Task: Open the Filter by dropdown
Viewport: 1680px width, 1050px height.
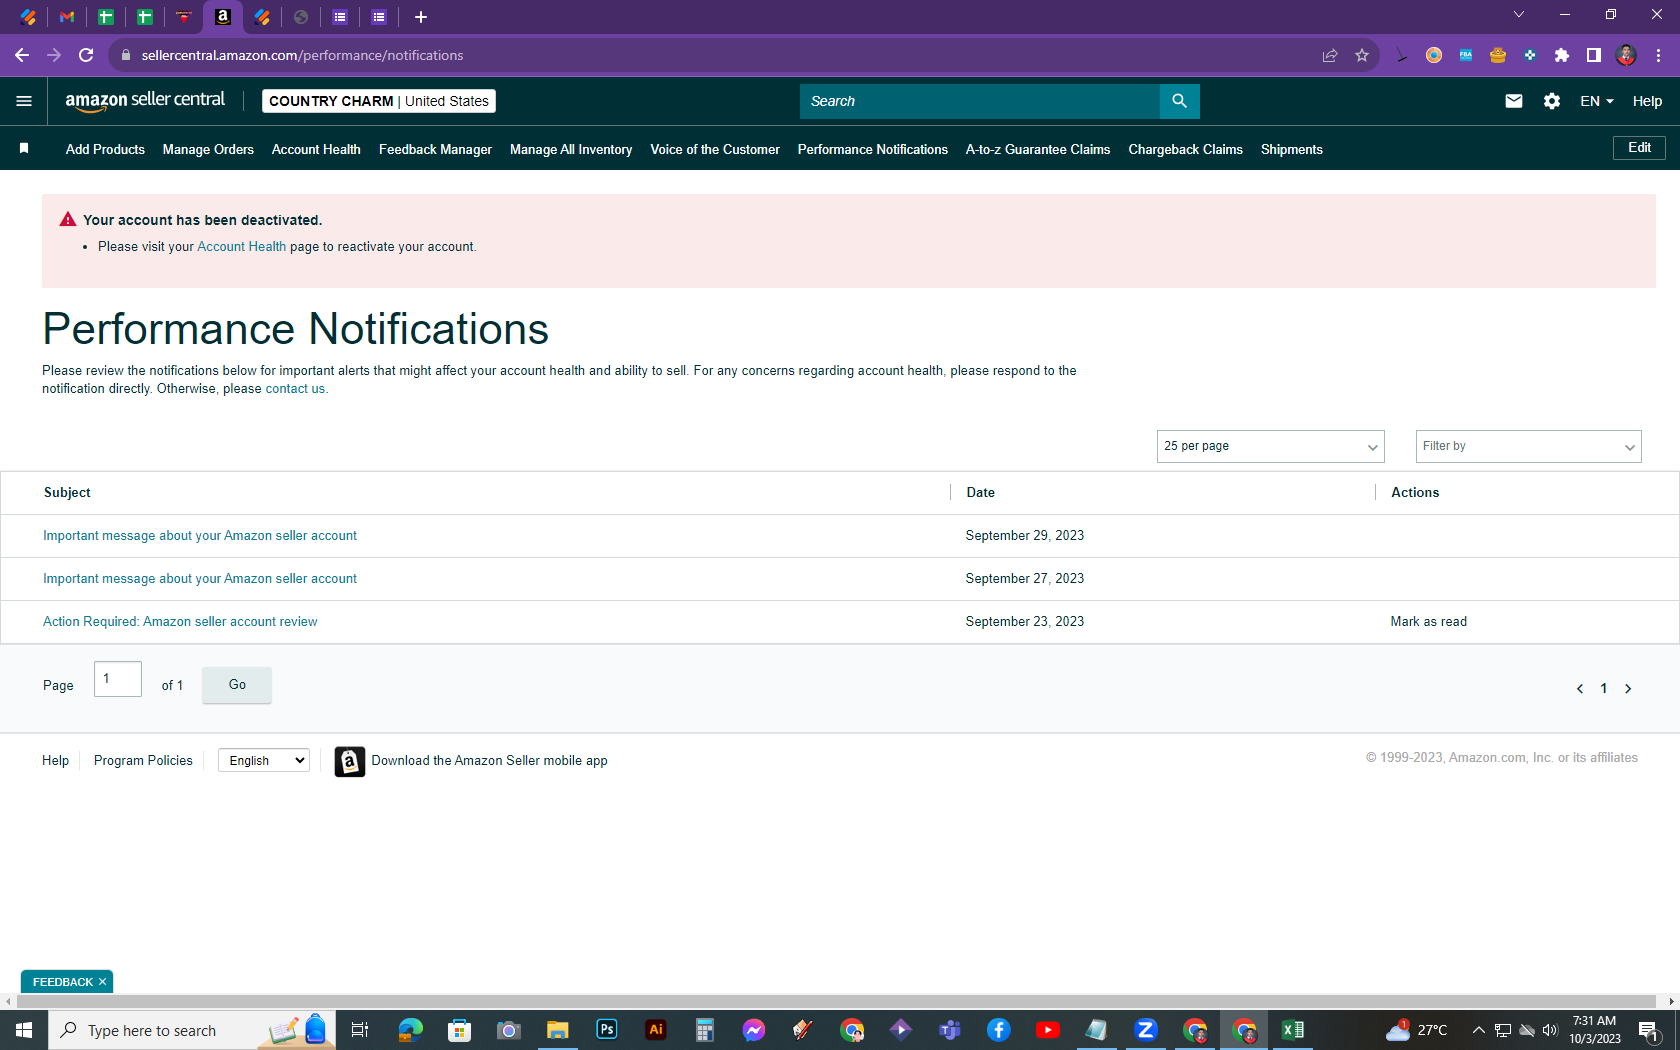Action: coord(1528,446)
